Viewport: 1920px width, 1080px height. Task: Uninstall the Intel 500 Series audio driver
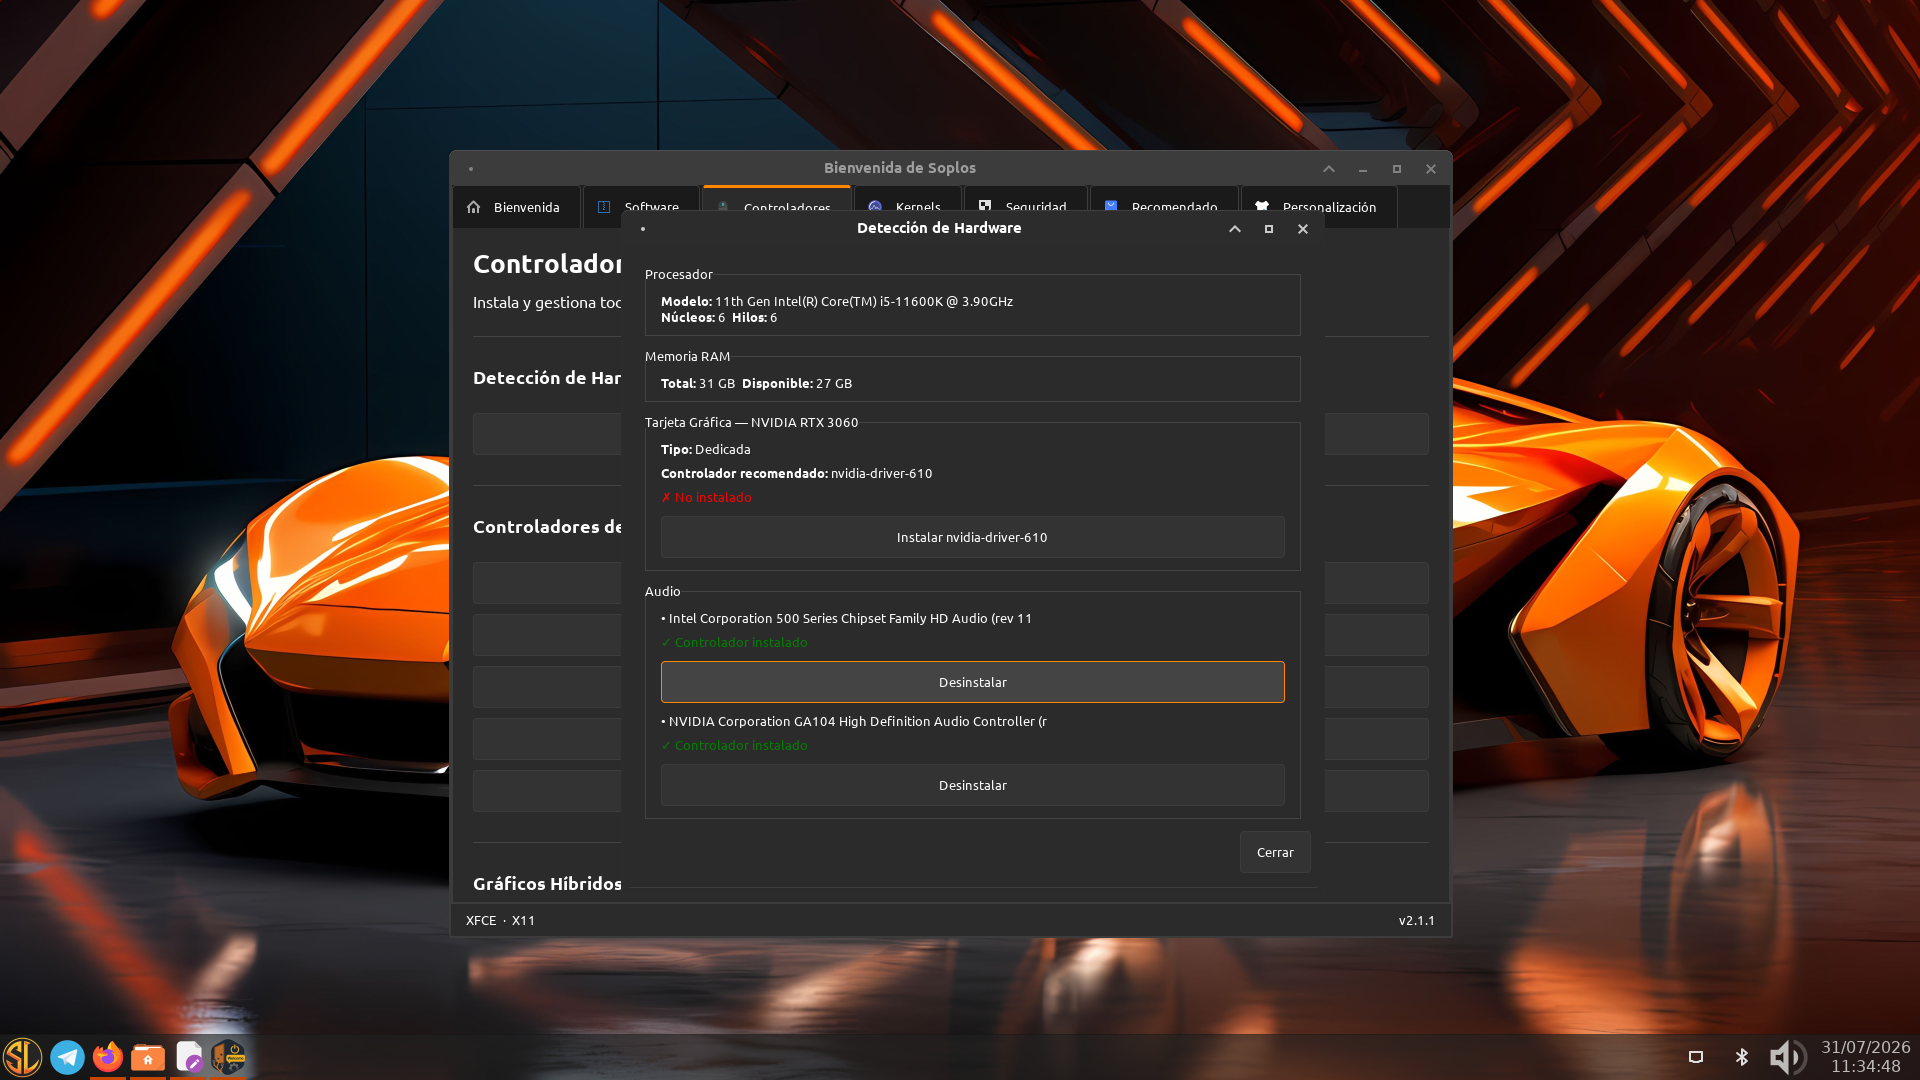[x=972, y=682]
